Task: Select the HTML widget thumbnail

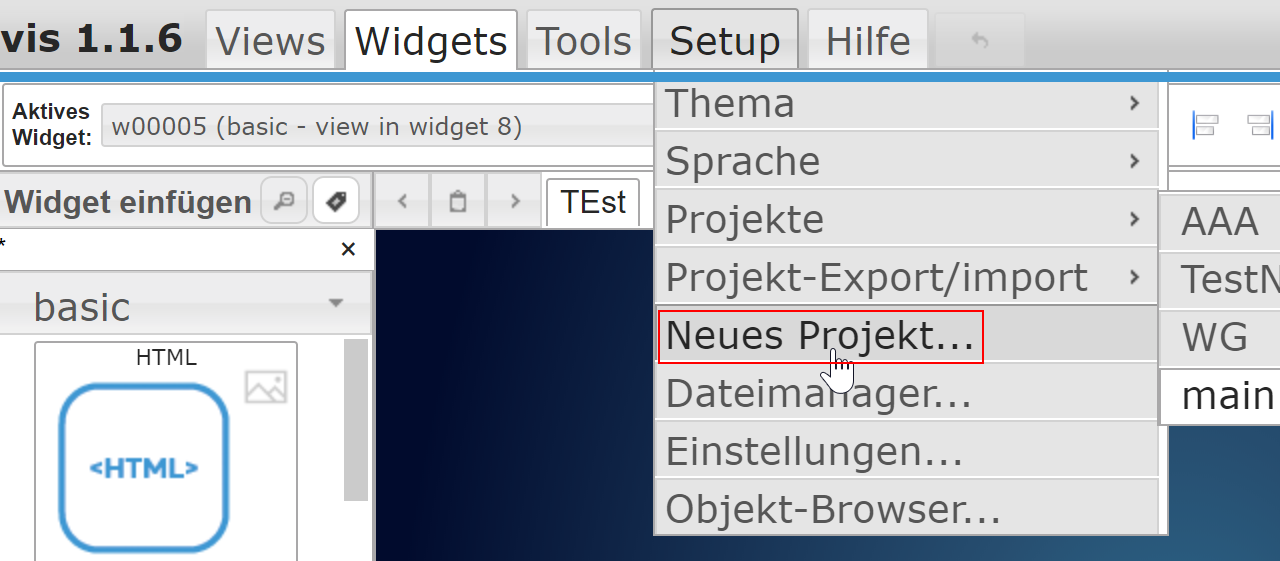Action: [166, 452]
